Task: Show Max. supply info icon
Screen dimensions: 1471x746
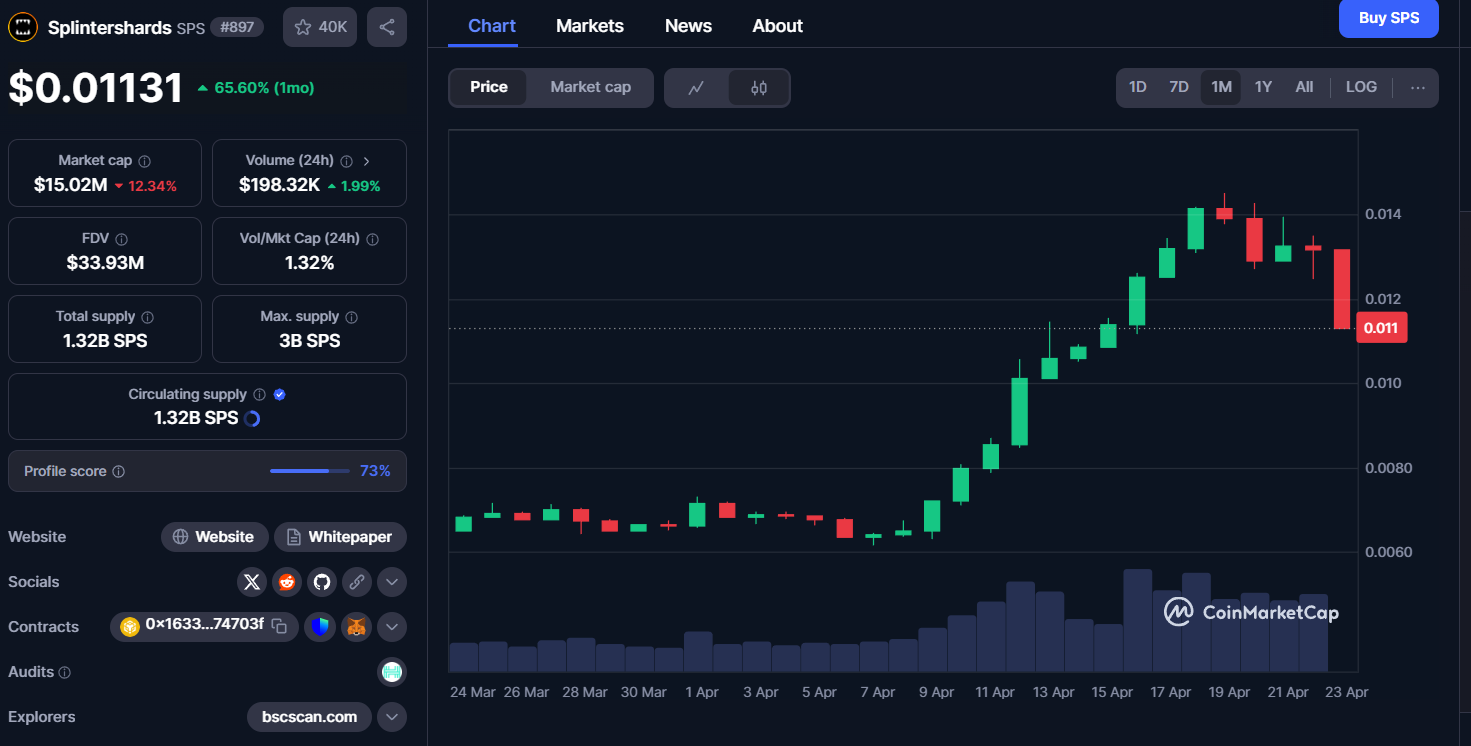Action: point(351,317)
